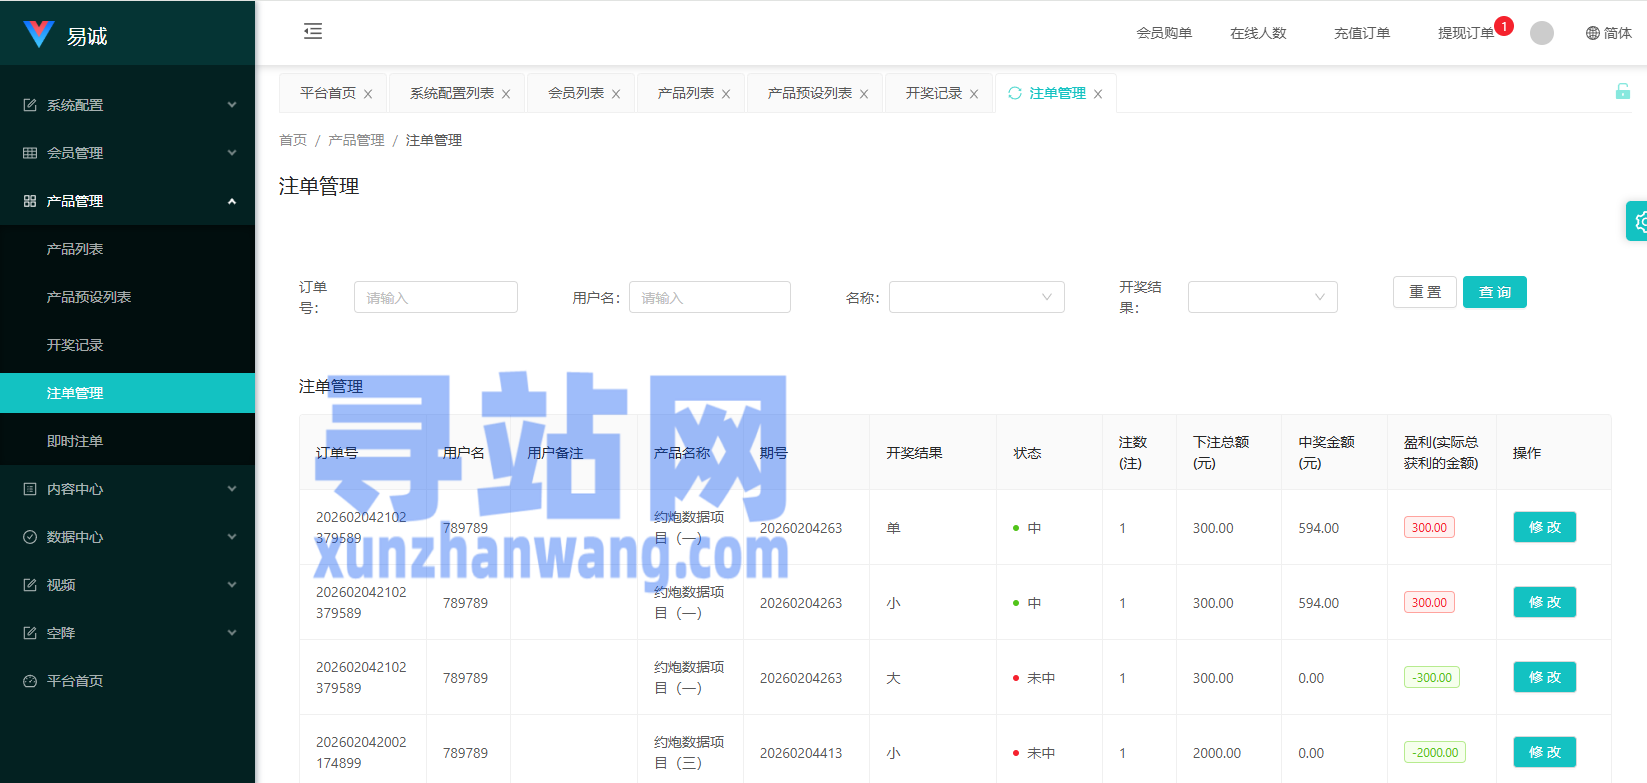Click the 查询 search button

(x=1494, y=292)
